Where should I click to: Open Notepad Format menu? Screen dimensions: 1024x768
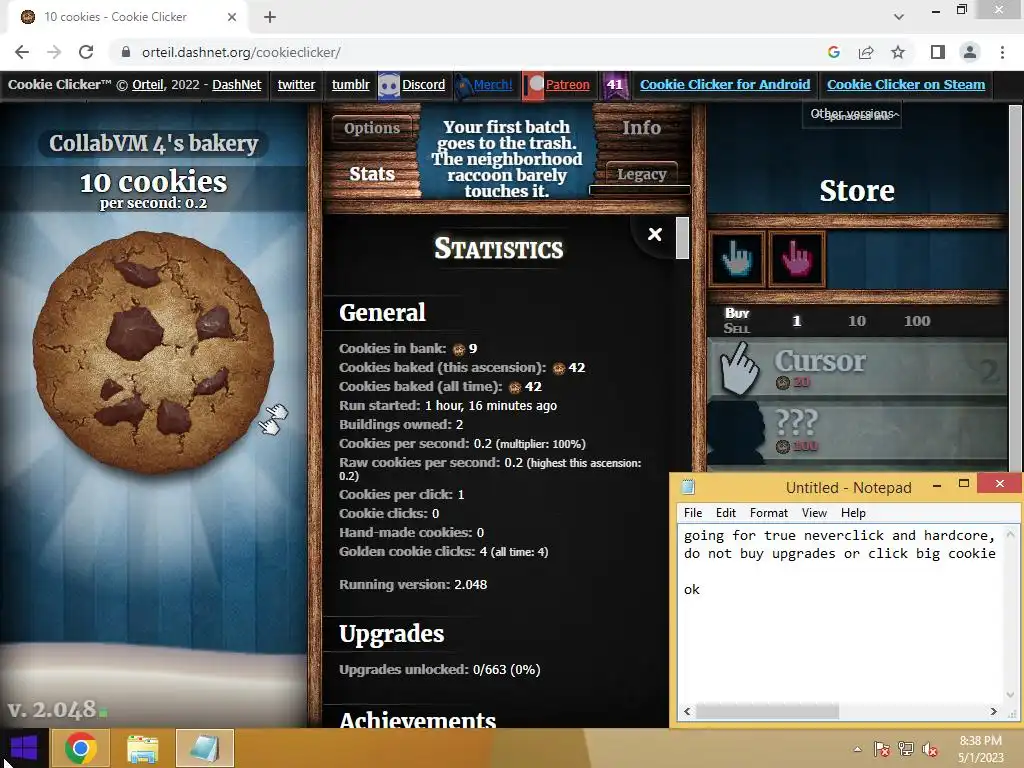[769, 513]
